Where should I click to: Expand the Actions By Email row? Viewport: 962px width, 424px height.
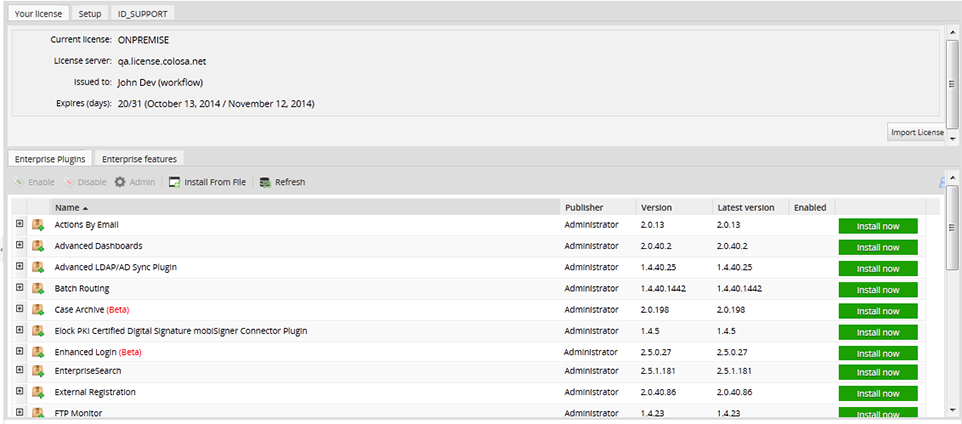click(x=20, y=225)
